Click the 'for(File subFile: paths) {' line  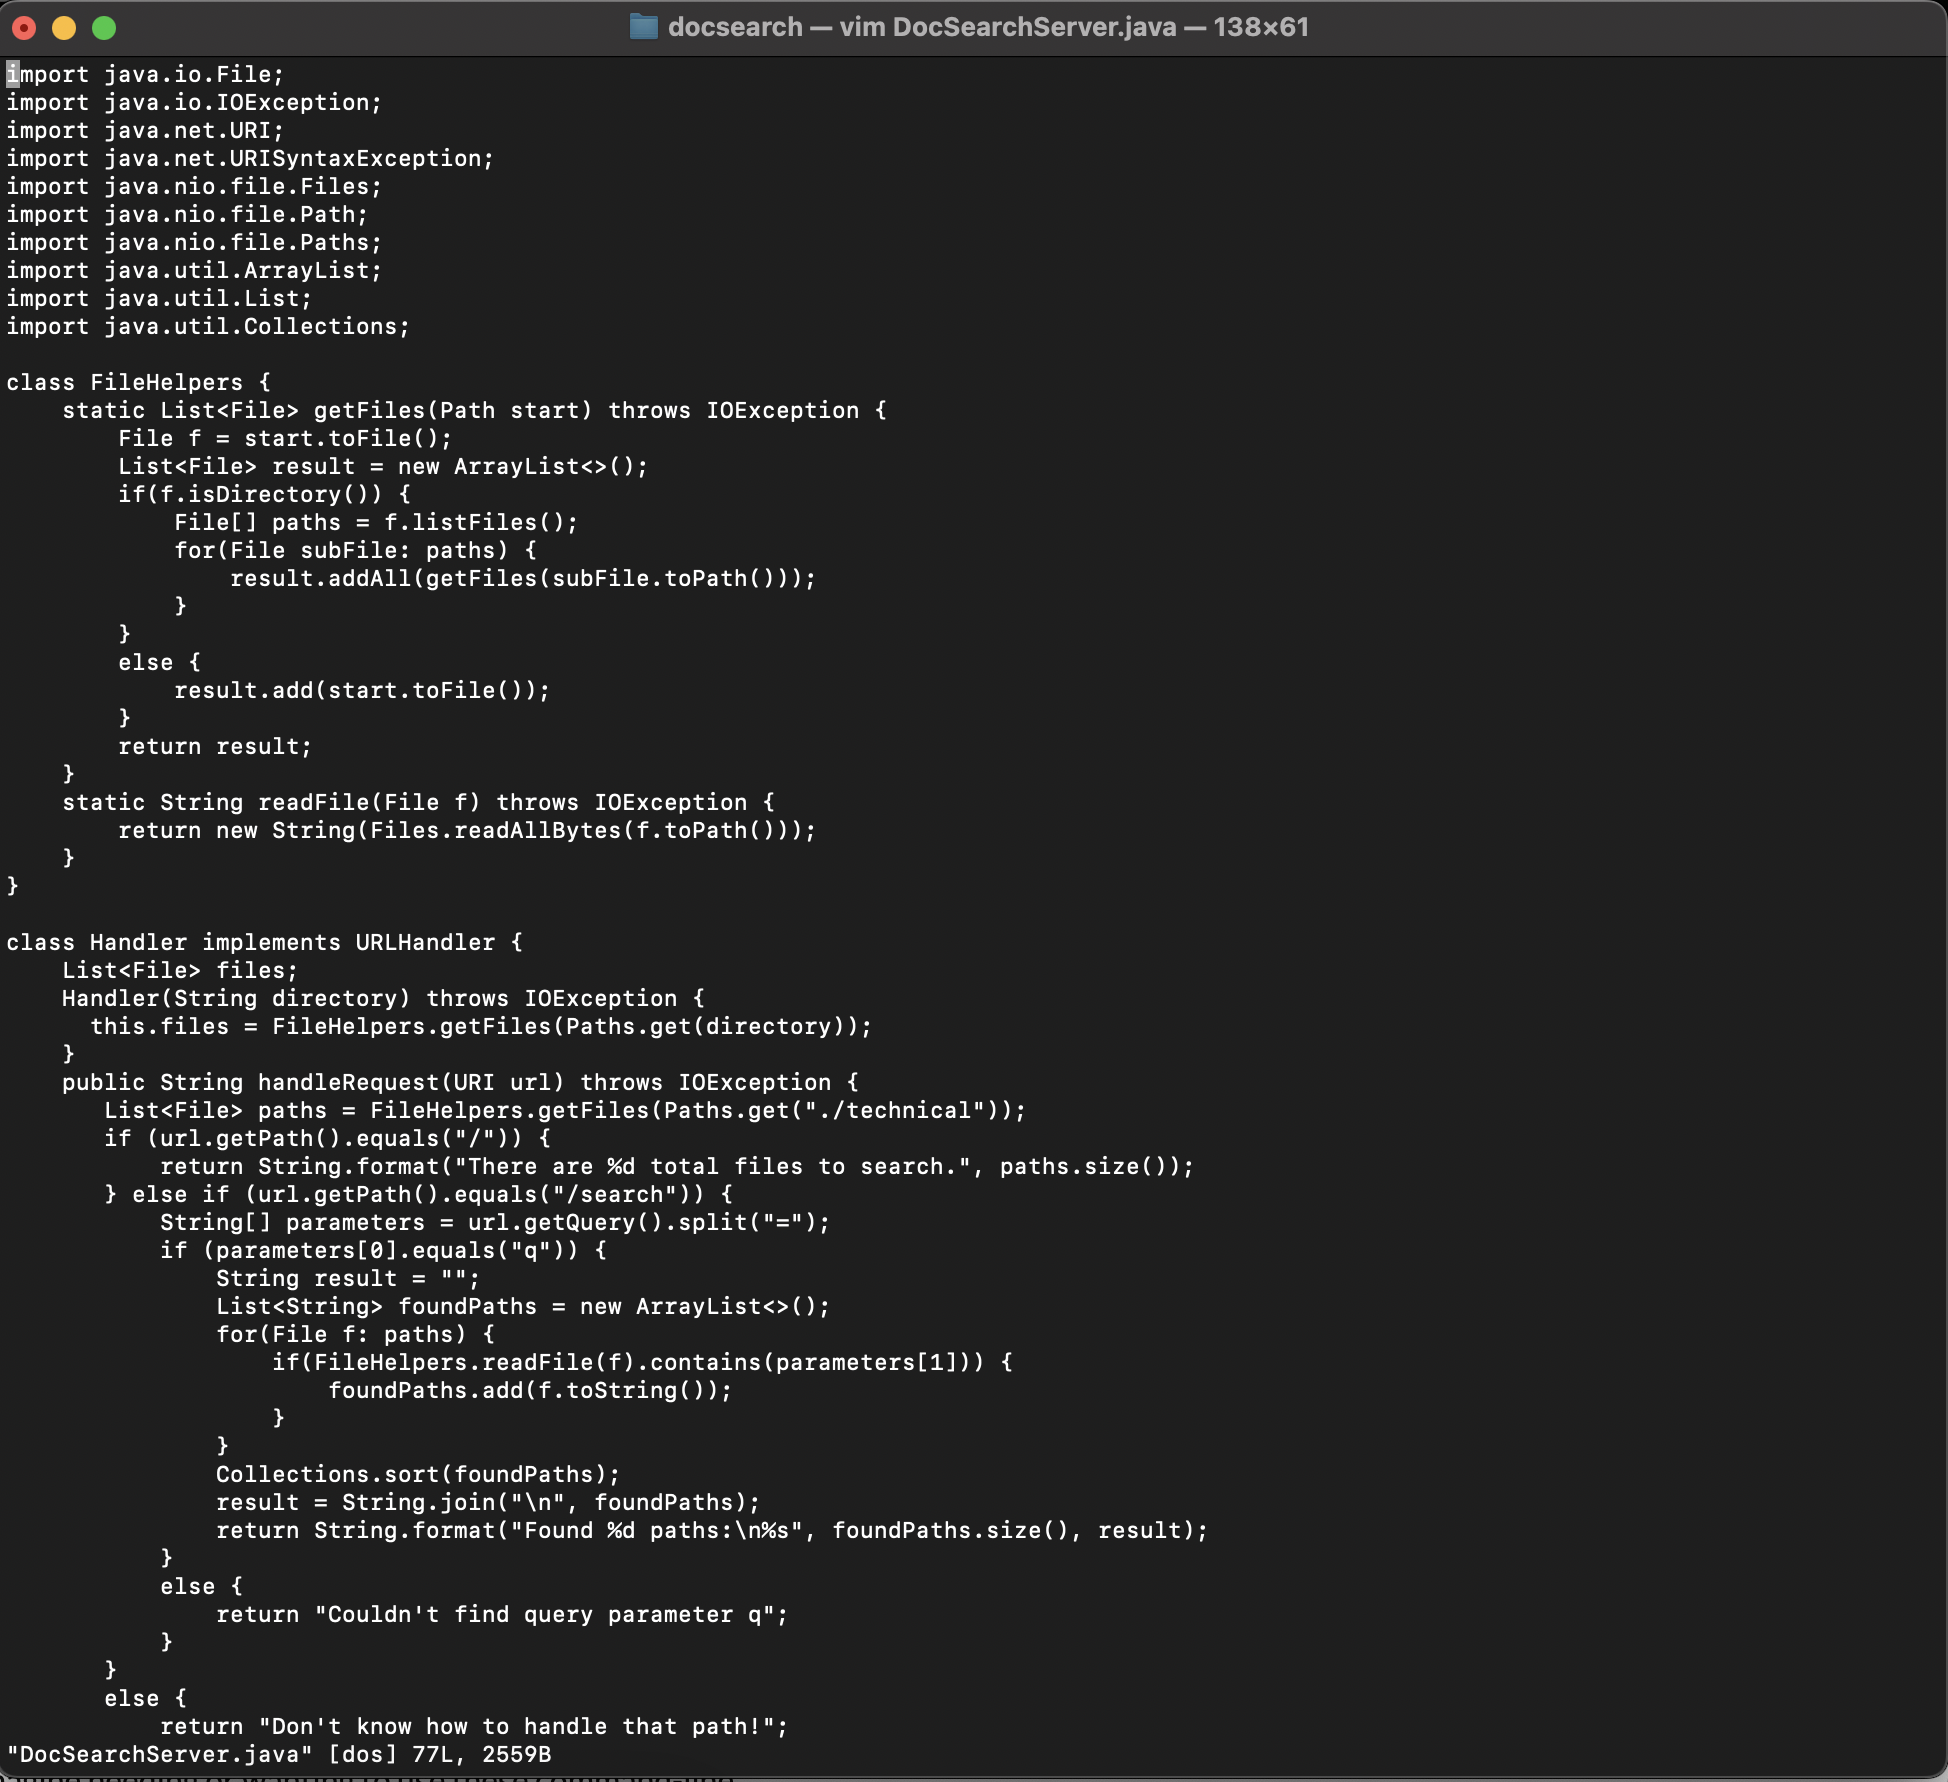coord(356,551)
